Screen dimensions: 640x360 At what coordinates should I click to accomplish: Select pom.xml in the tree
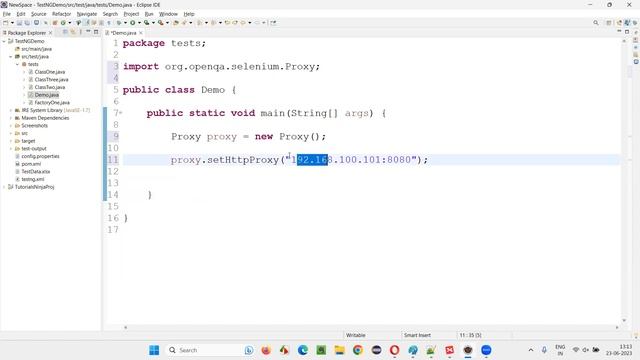[31, 164]
